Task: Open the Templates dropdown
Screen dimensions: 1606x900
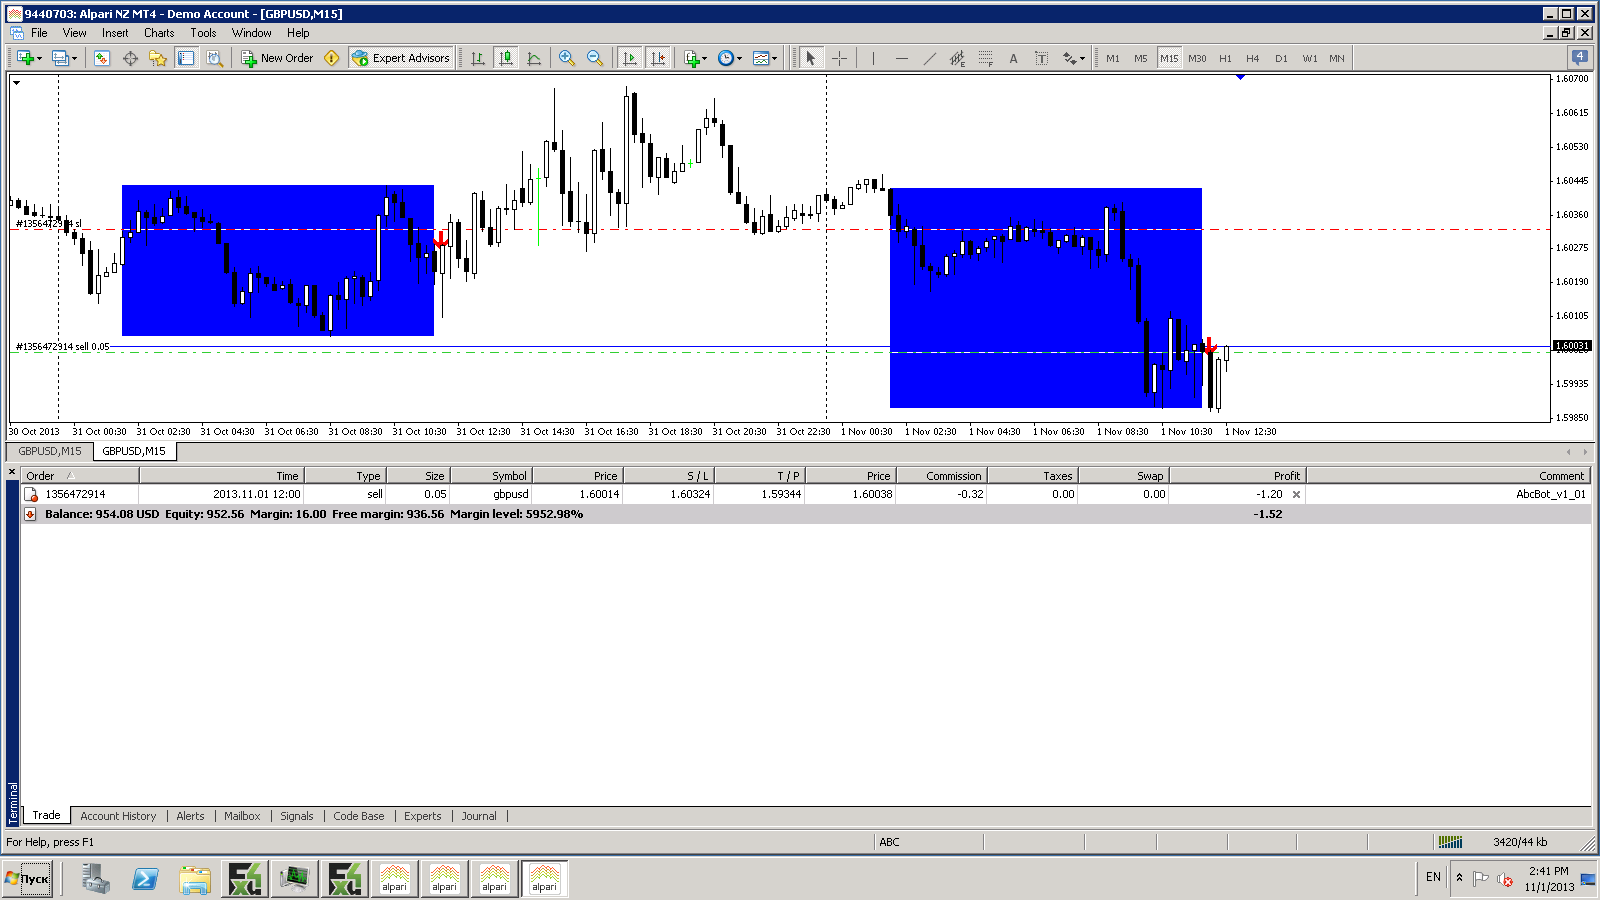Action: pos(765,58)
